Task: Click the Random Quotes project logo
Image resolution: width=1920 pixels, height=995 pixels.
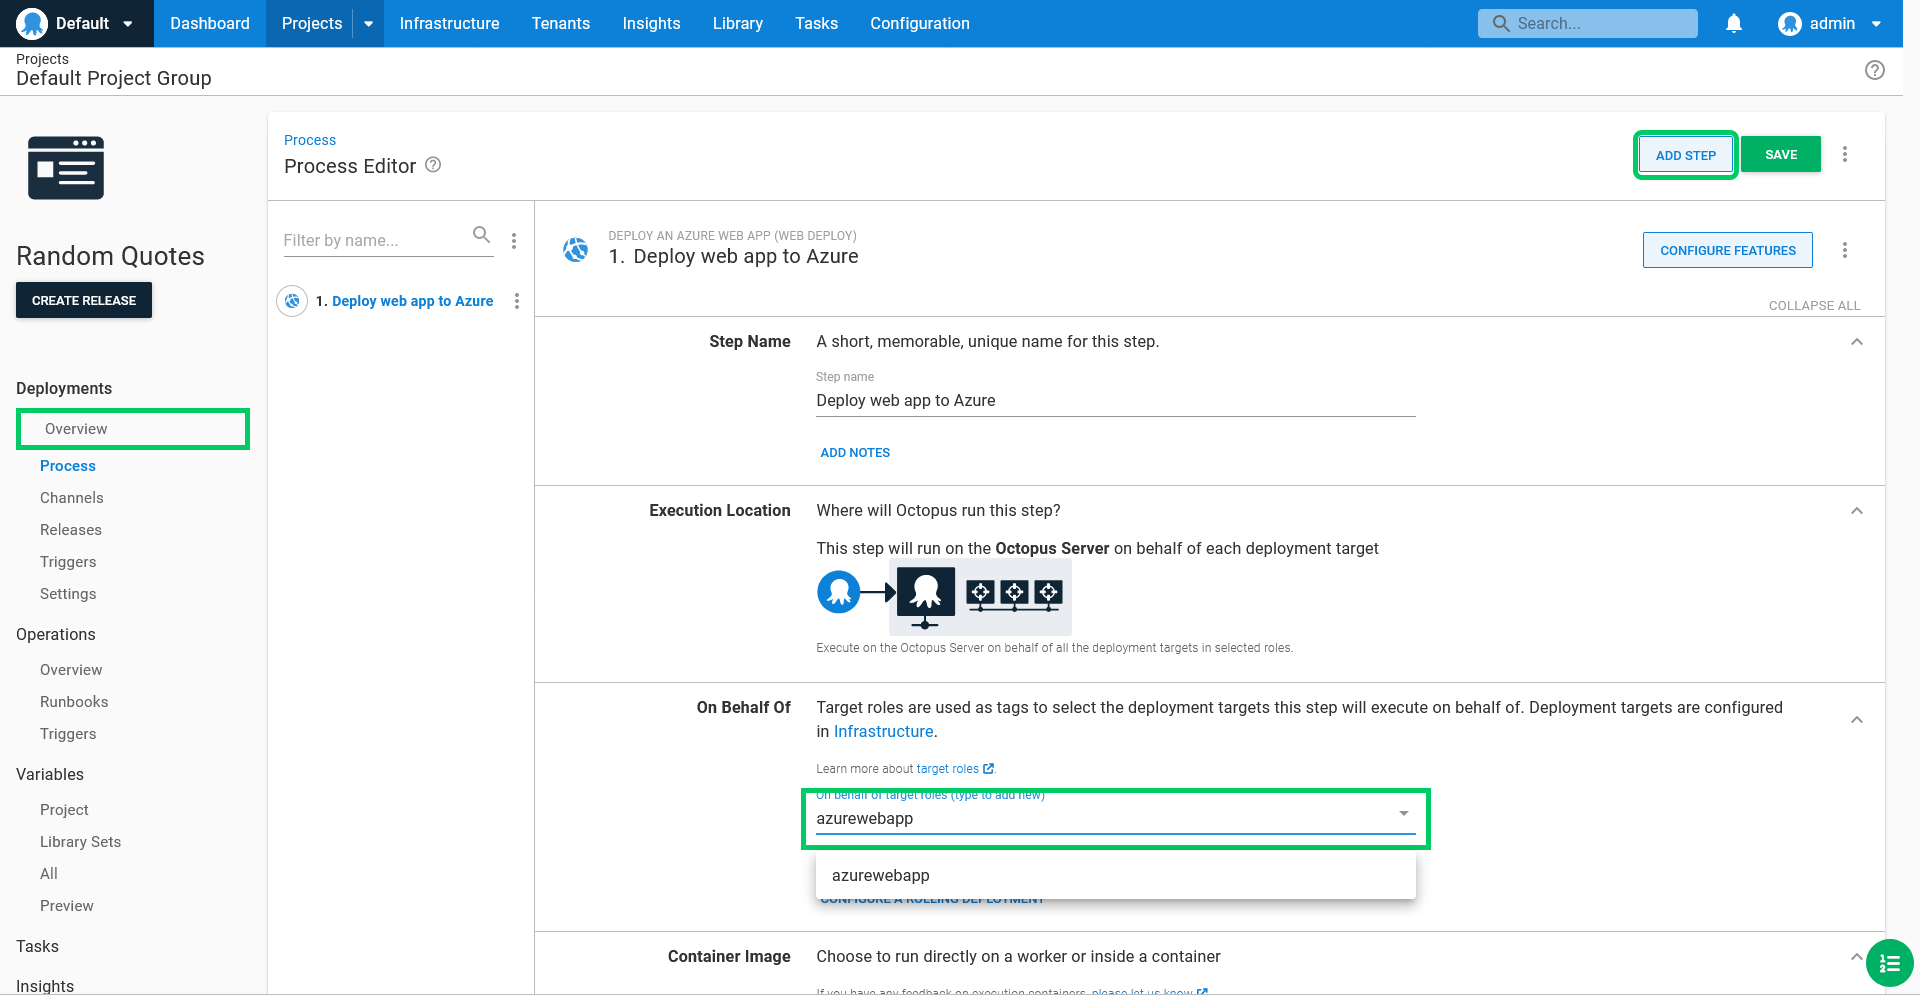Action: [x=66, y=168]
